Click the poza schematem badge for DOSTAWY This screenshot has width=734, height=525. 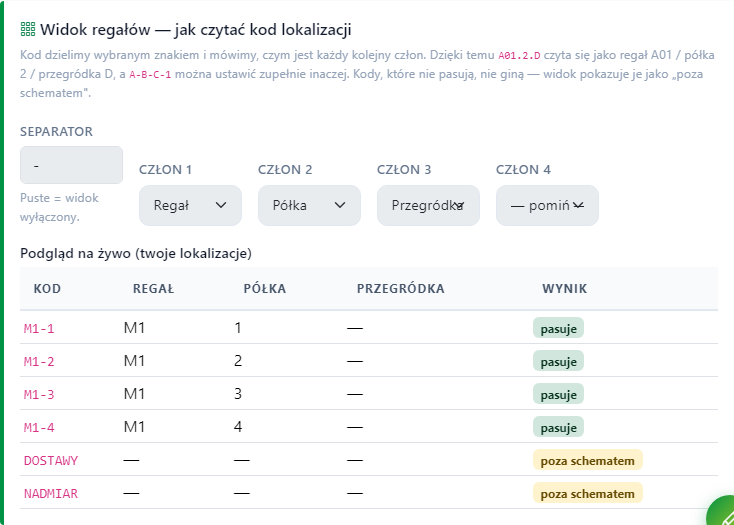click(x=587, y=460)
